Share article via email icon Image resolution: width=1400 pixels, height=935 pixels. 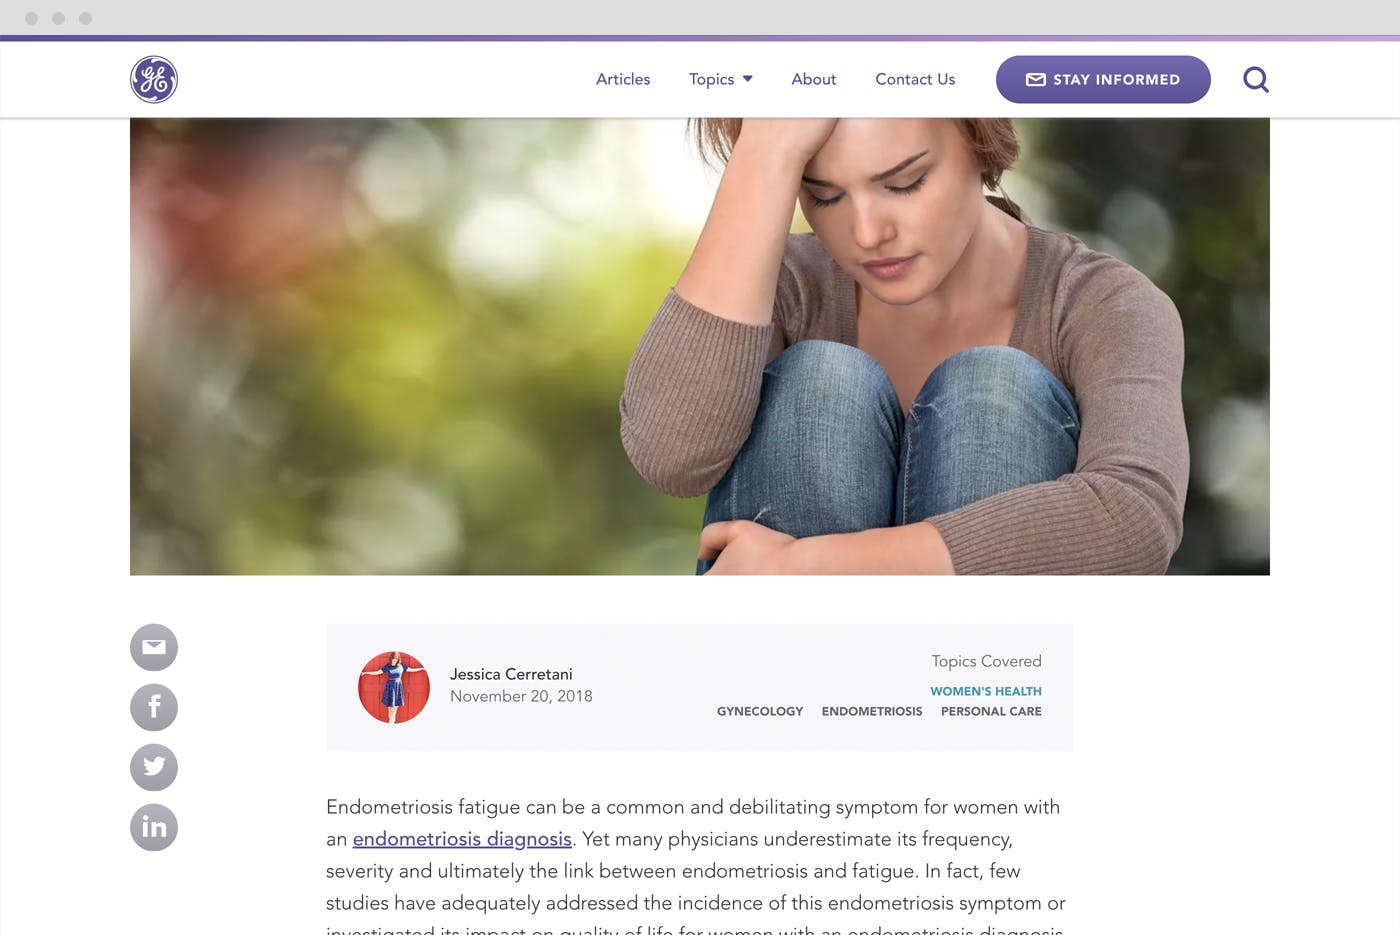[154, 648]
